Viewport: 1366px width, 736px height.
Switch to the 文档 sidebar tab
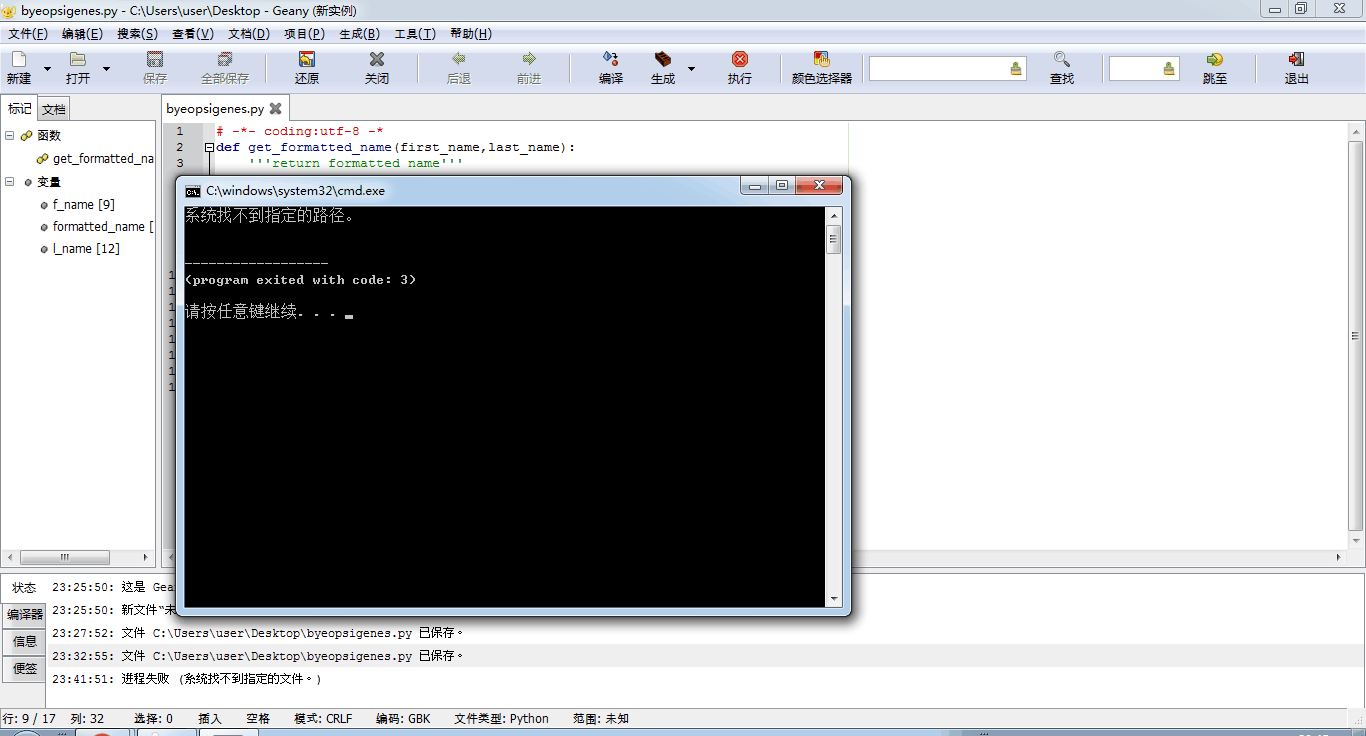54,109
